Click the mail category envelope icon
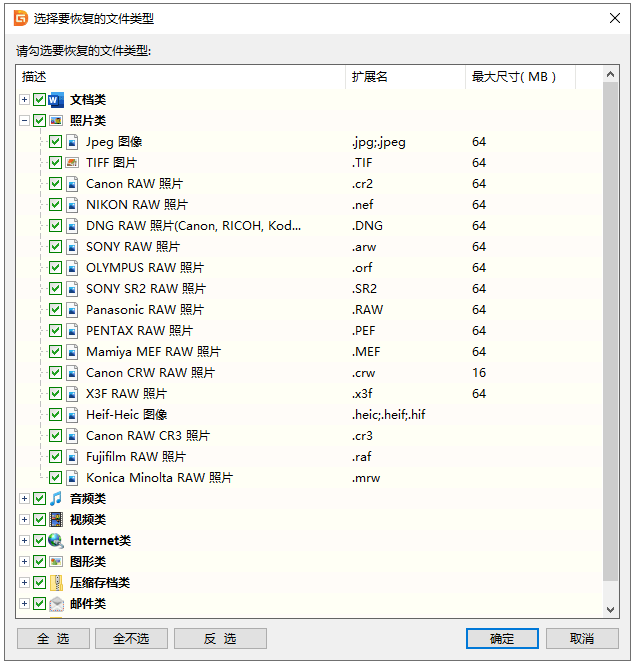636x664 pixels. [x=56, y=604]
